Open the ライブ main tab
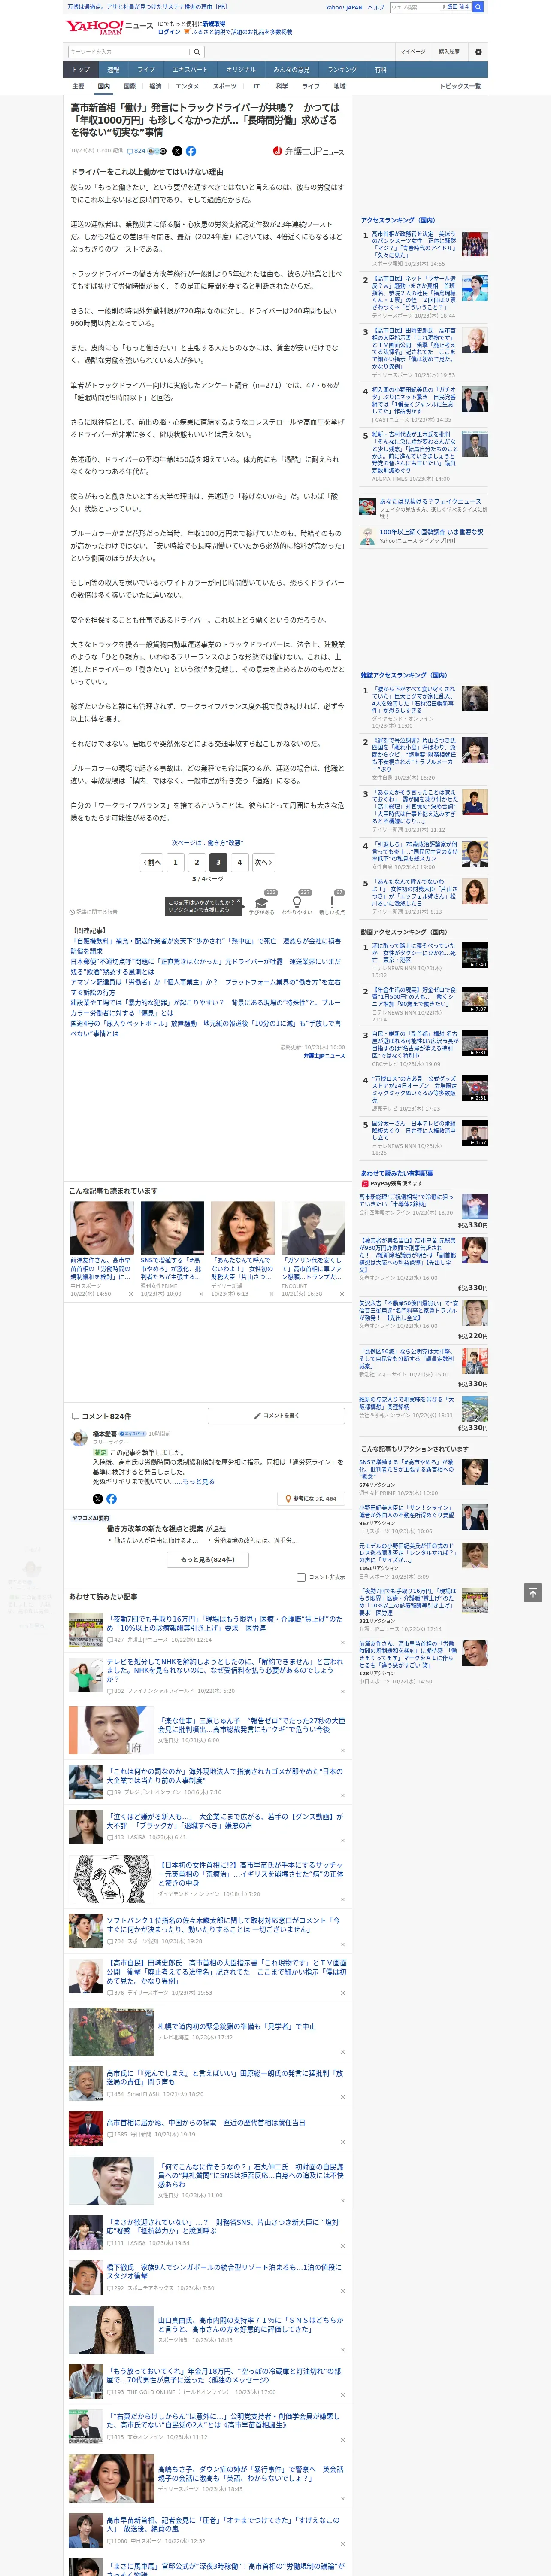The height and width of the screenshot is (2576, 551). click(x=146, y=70)
